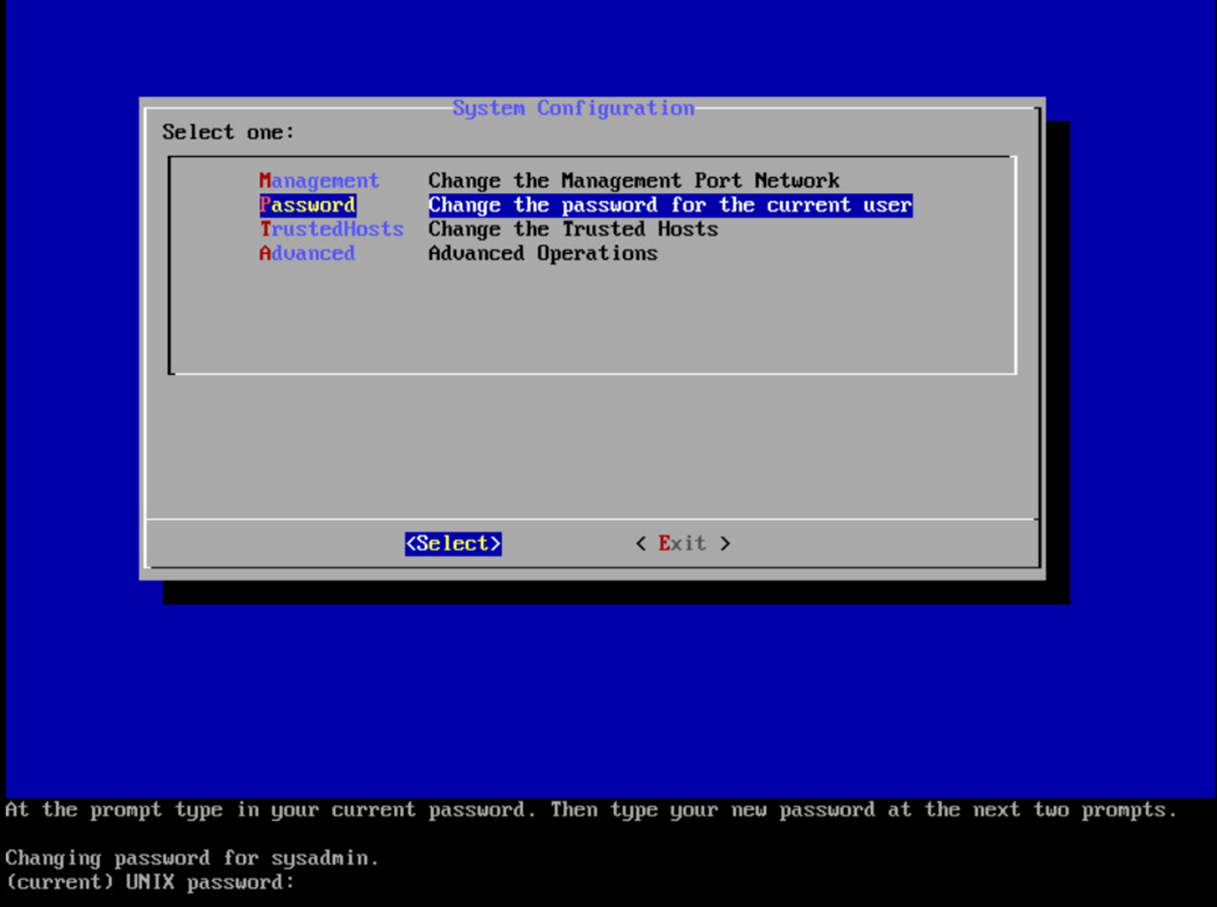Click the "Advanced Operations" description text
The height and width of the screenshot is (907, 1217).
[543, 253]
